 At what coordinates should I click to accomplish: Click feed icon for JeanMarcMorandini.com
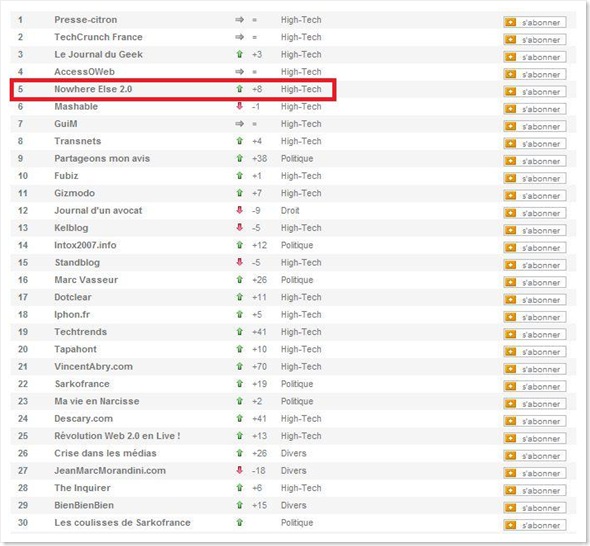coord(511,473)
